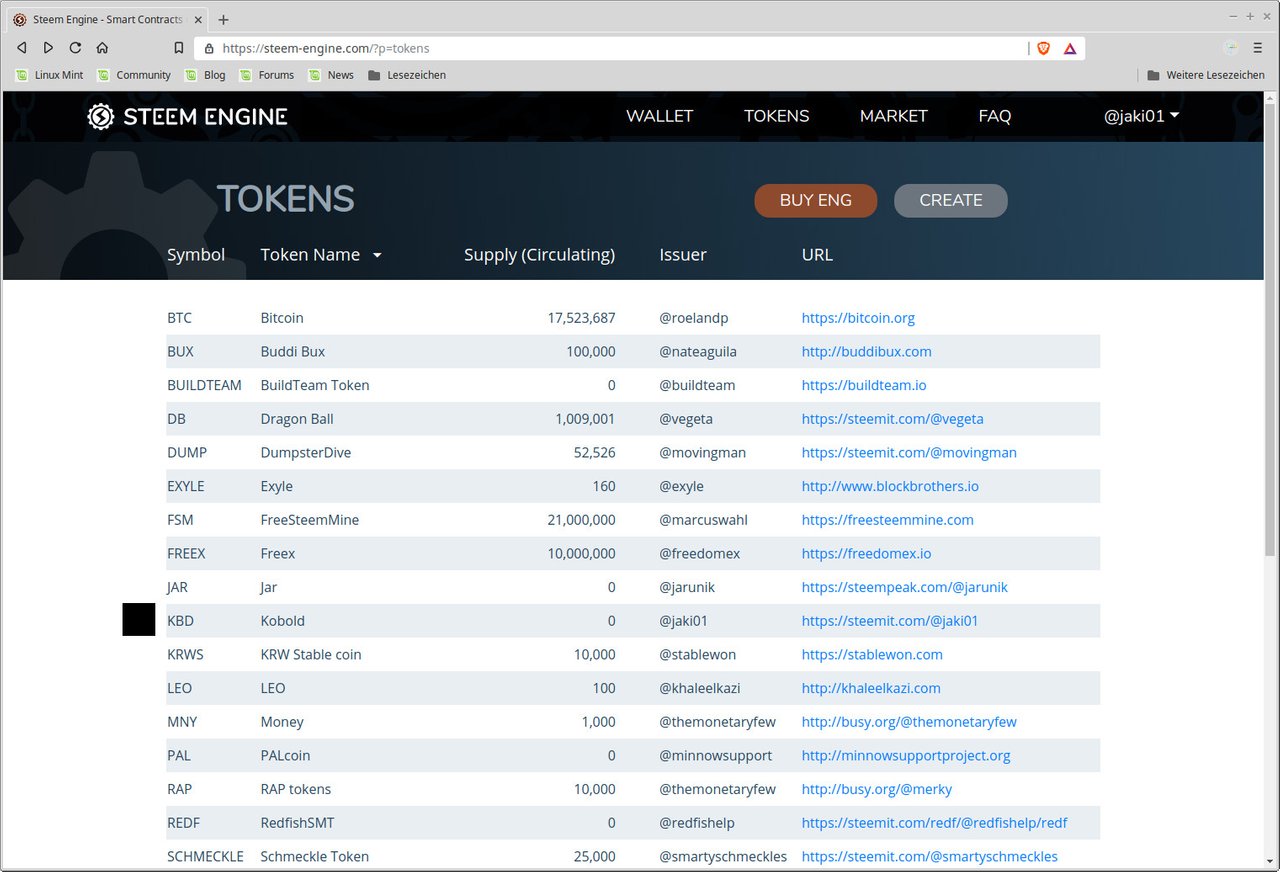This screenshot has width=1280, height=872.
Task: Open the steemit.com/@vegeta link
Action: pyautogui.click(x=892, y=419)
